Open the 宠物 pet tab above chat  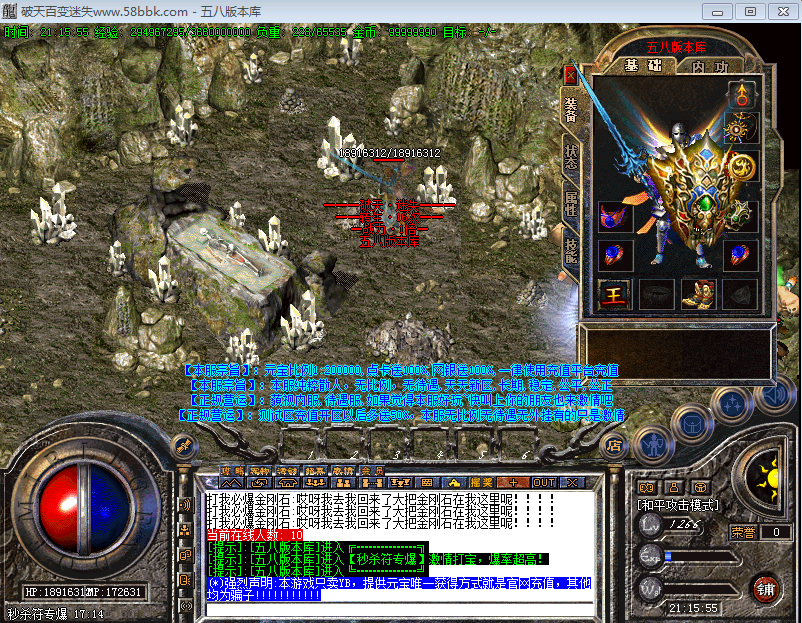click(260, 471)
